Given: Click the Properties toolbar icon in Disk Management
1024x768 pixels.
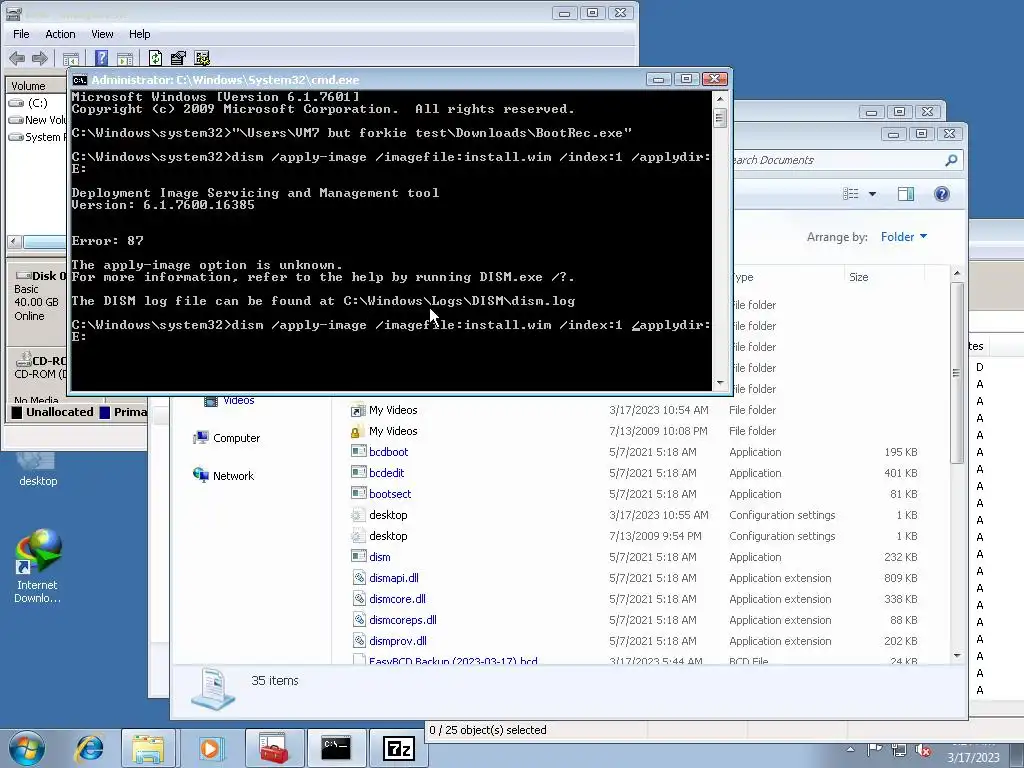Looking at the screenshot, I should 178,58.
